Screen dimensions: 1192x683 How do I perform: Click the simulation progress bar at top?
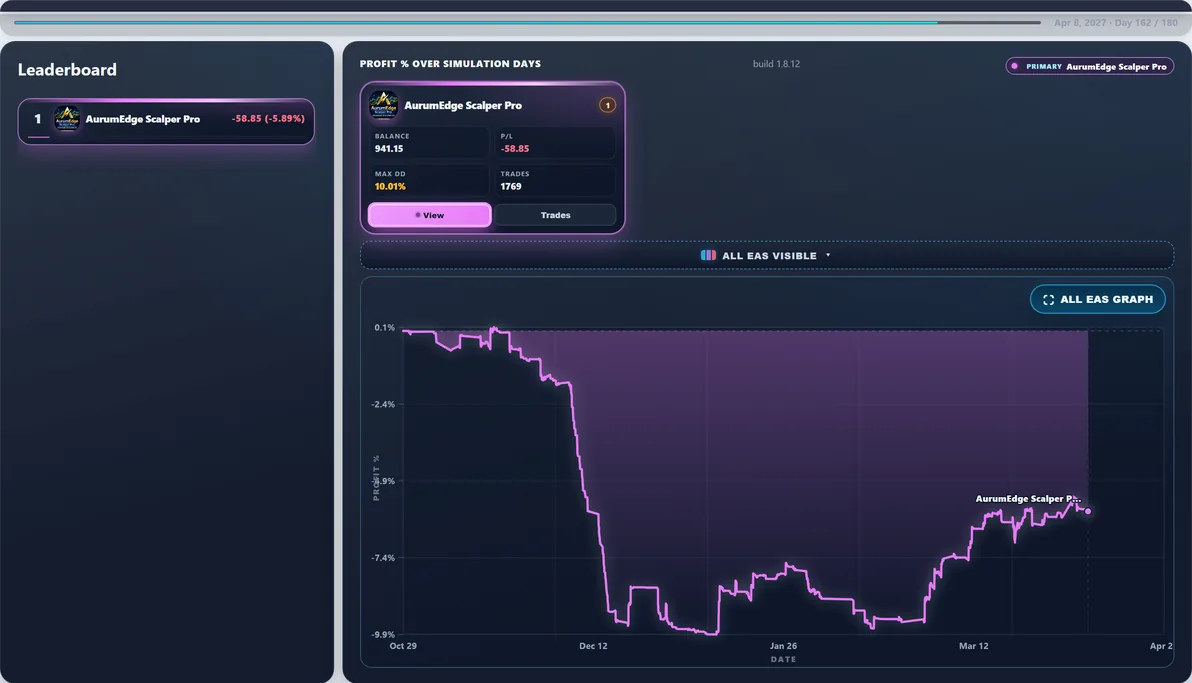point(528,23)
